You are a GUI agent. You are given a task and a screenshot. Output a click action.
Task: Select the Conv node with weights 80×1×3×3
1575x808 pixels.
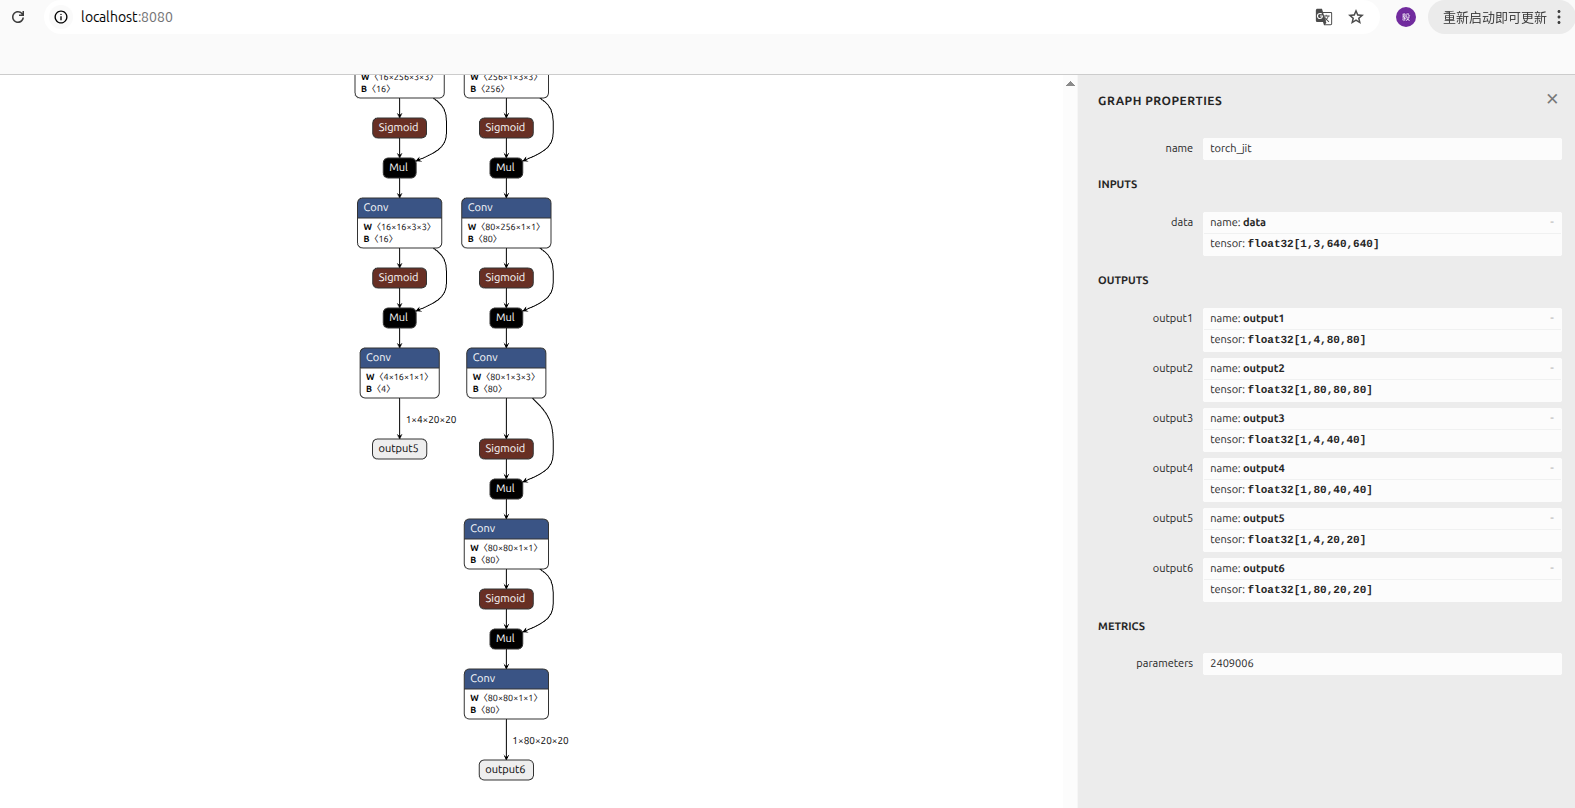pyautogui.click(x=506, y=372)
